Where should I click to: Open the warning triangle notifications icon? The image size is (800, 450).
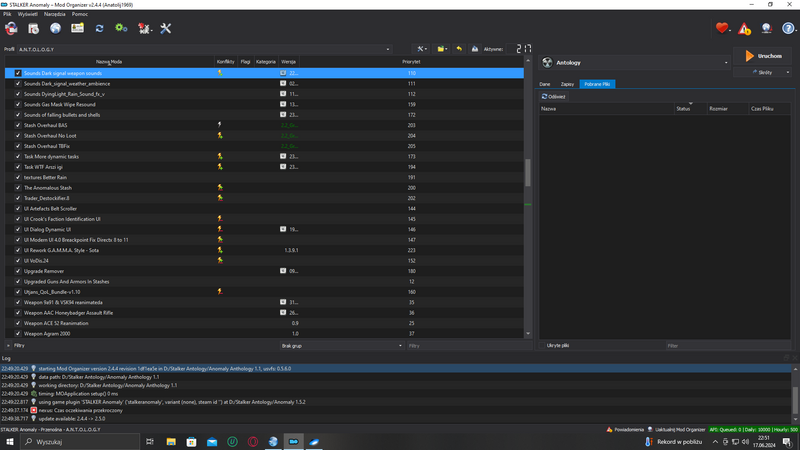point(744,29)
